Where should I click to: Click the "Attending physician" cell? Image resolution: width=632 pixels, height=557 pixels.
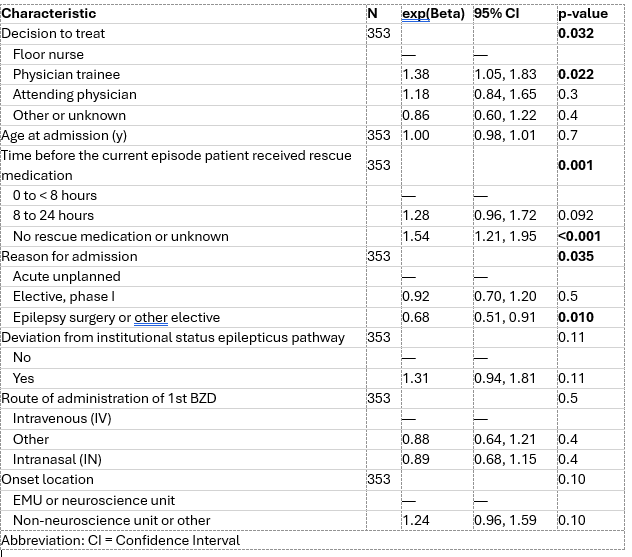coord(75,94)
